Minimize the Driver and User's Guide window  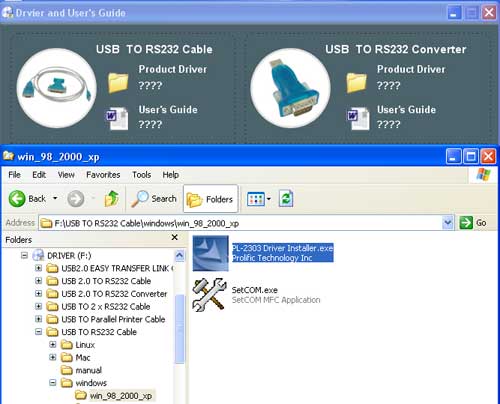click(454, 13)
